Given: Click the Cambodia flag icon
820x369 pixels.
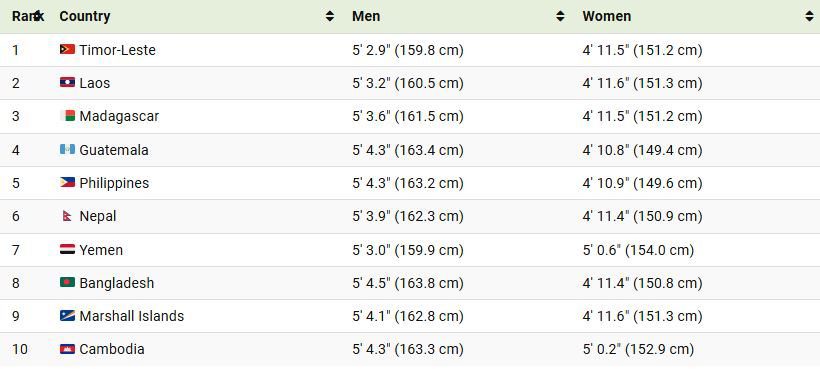Looking at the screenshot, I should [67, 349].
